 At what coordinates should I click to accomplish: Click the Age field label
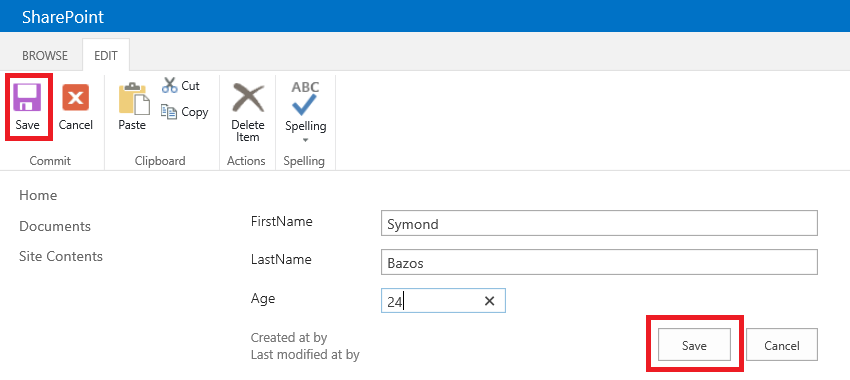263,299
